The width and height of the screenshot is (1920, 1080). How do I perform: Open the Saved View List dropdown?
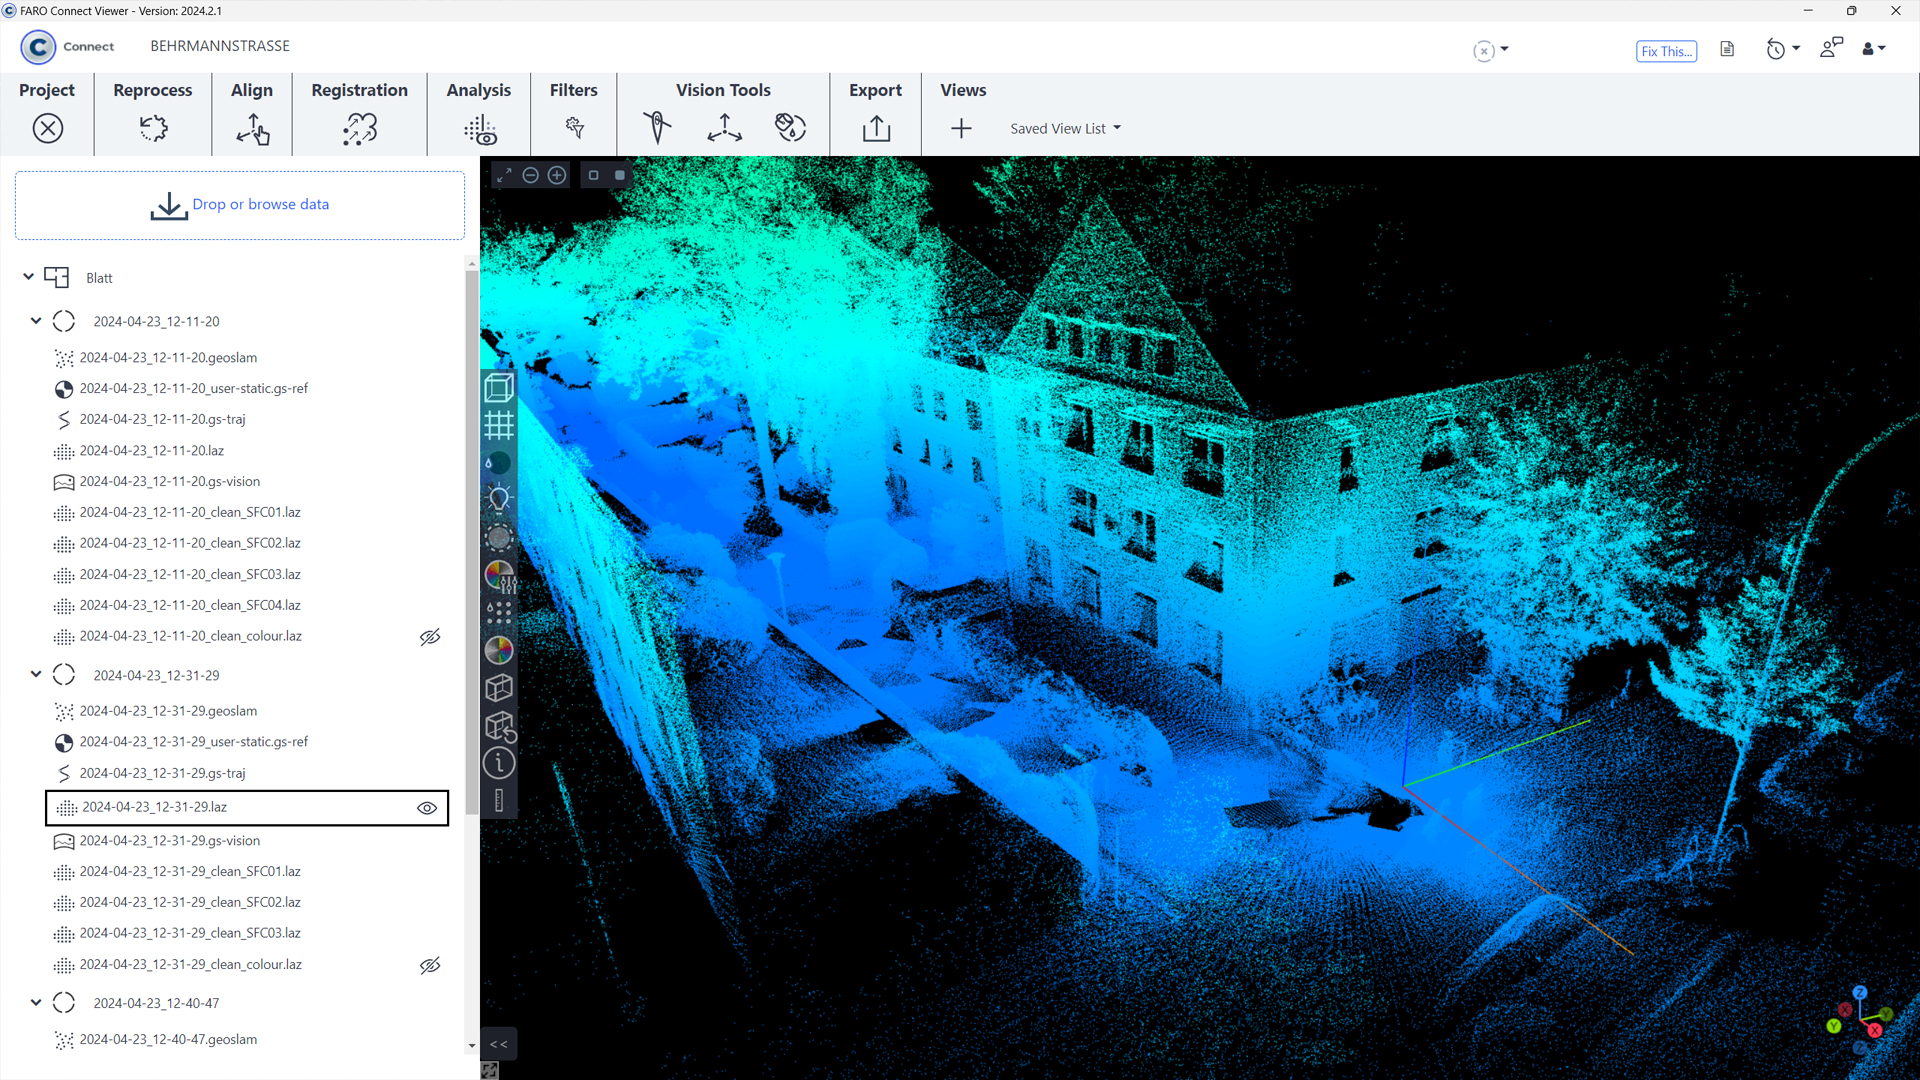(1065, 128)
